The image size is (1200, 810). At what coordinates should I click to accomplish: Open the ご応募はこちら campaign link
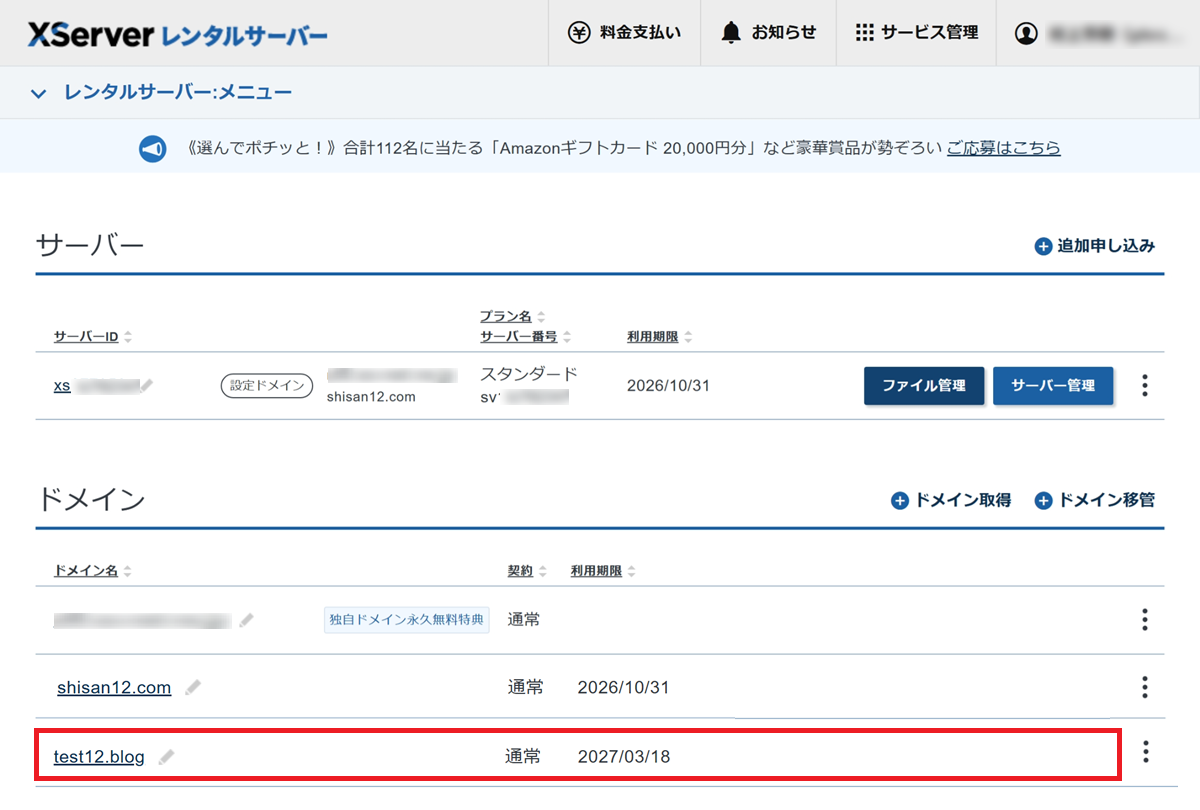tap(1003, 148)
